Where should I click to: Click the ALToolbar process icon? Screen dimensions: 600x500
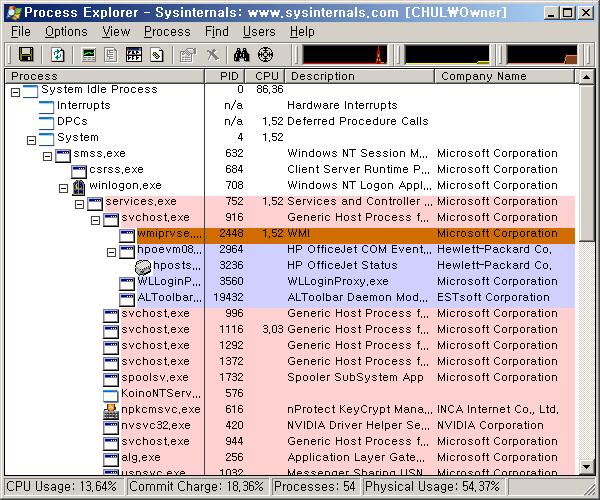127,300
